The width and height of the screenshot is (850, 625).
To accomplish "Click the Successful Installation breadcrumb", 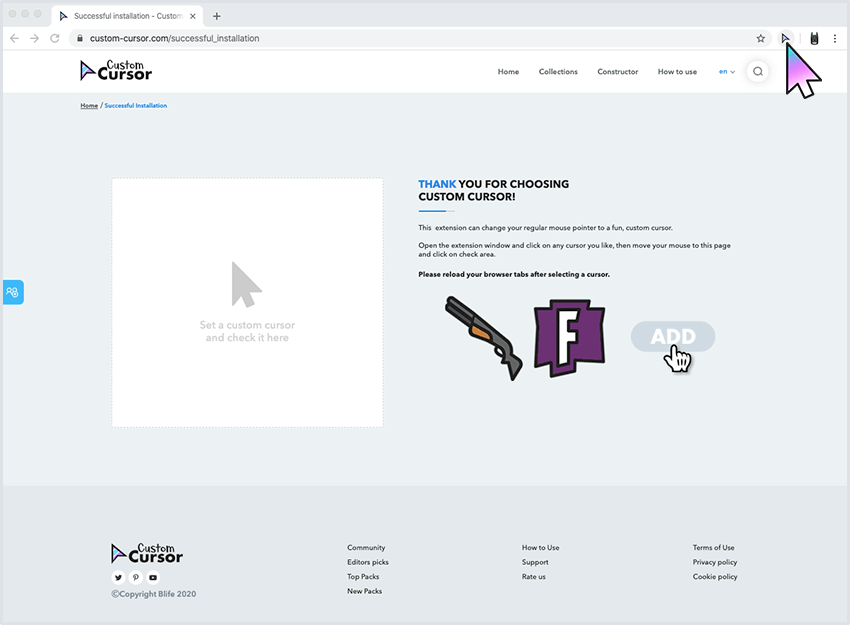I will pos(136,106).
